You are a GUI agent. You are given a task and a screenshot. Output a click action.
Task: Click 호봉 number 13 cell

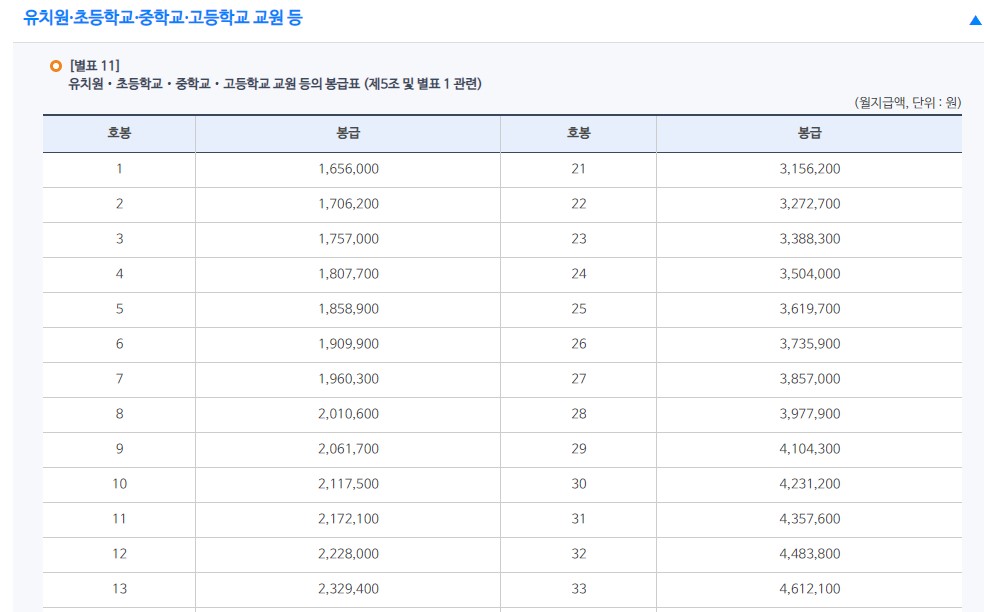coord(119,589)
